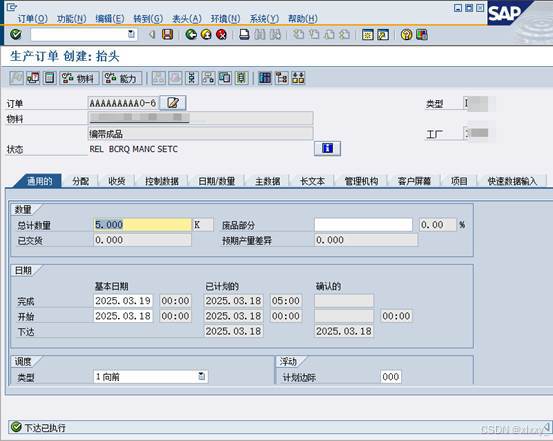553x441 pixels.
Task: Open the 环境(N) menu
Action: click(225, 18)
